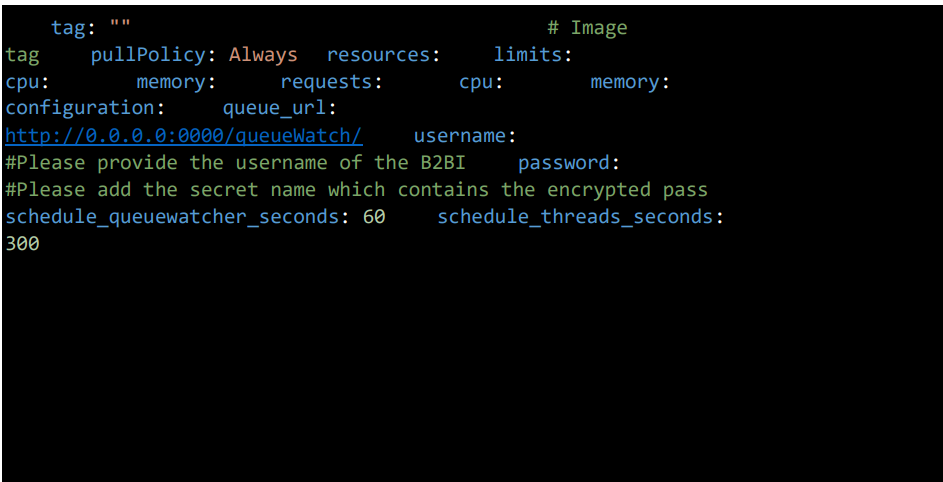Click the password key
Screen dimensions: 943x482
[x=564, y=163]
